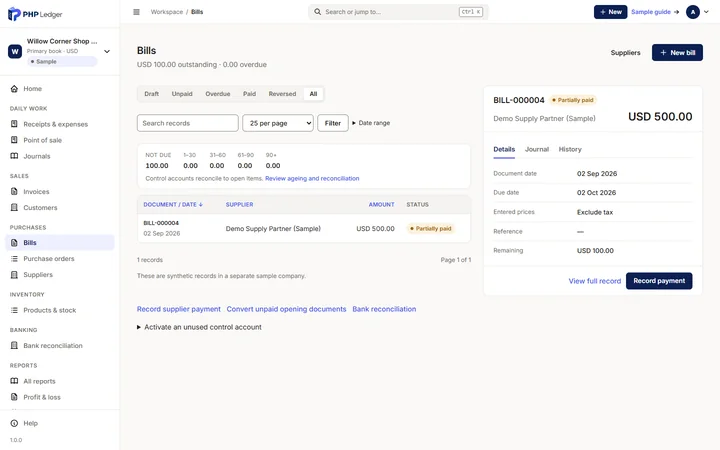Image resolution: width=720 pixels, height=450 pixels.
Task: Click the Remaining USD 100.00 value
Action: tap(595, 251)
